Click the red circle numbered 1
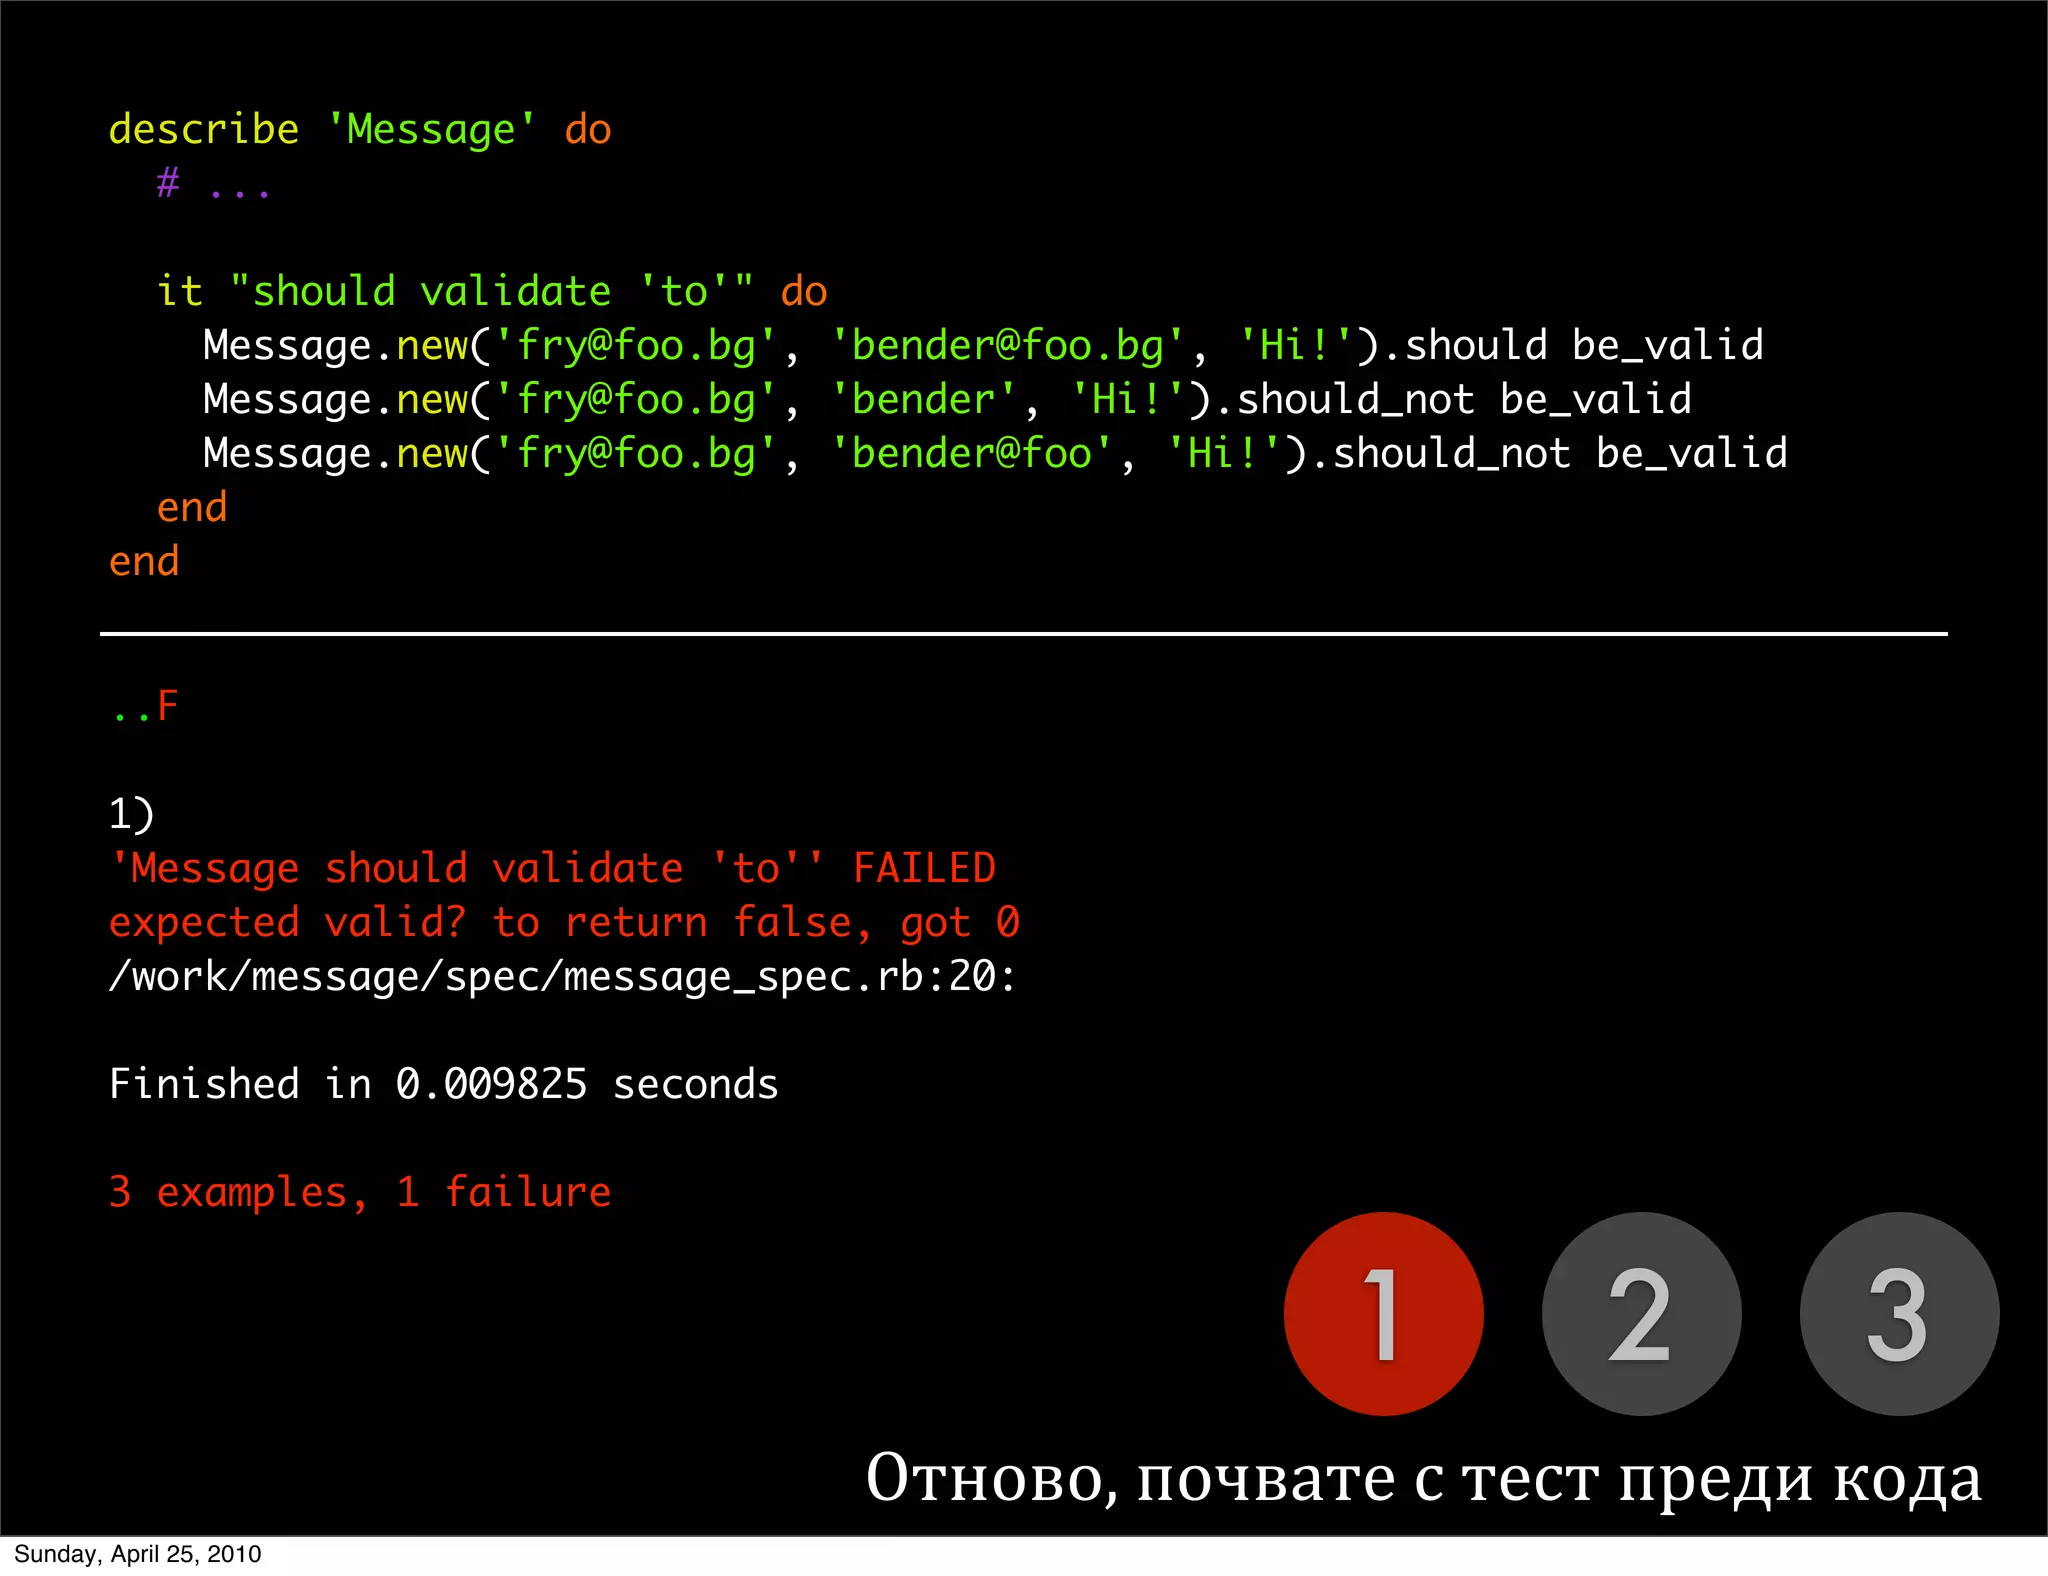 coord(1383,1313)
